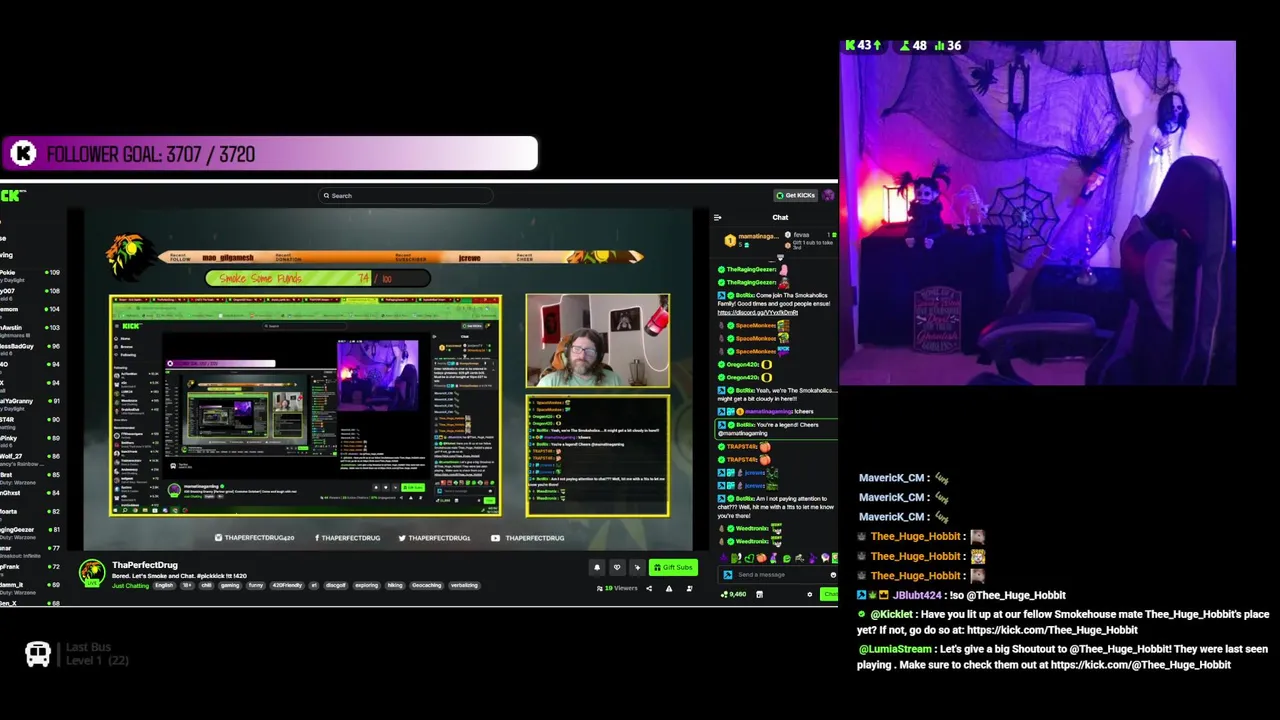Select the funny stream tag

point(256,585)
